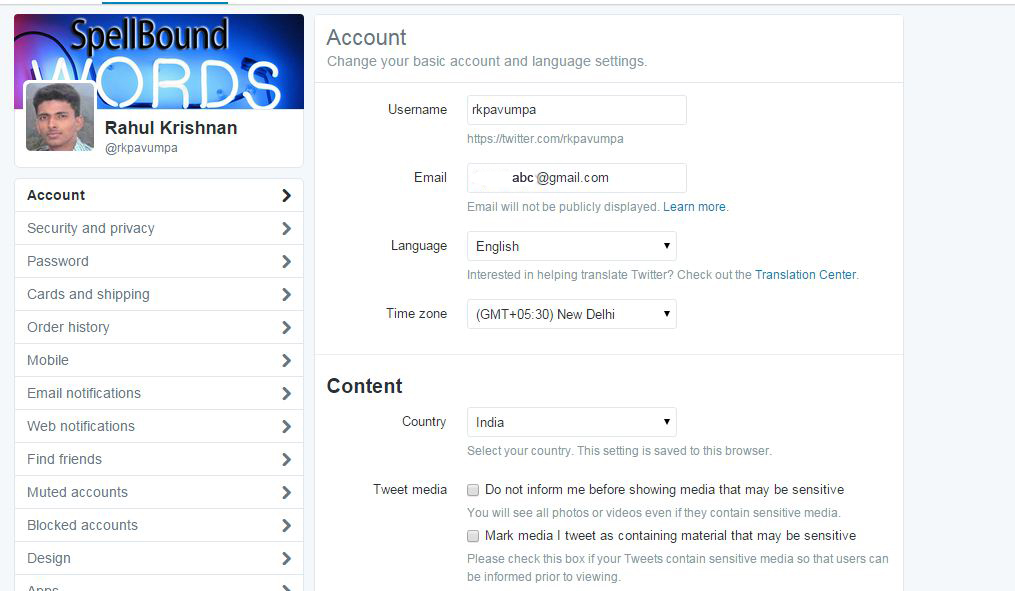Select the Account settings menu item
1015x591 pixels.
(x=159, y=195)
